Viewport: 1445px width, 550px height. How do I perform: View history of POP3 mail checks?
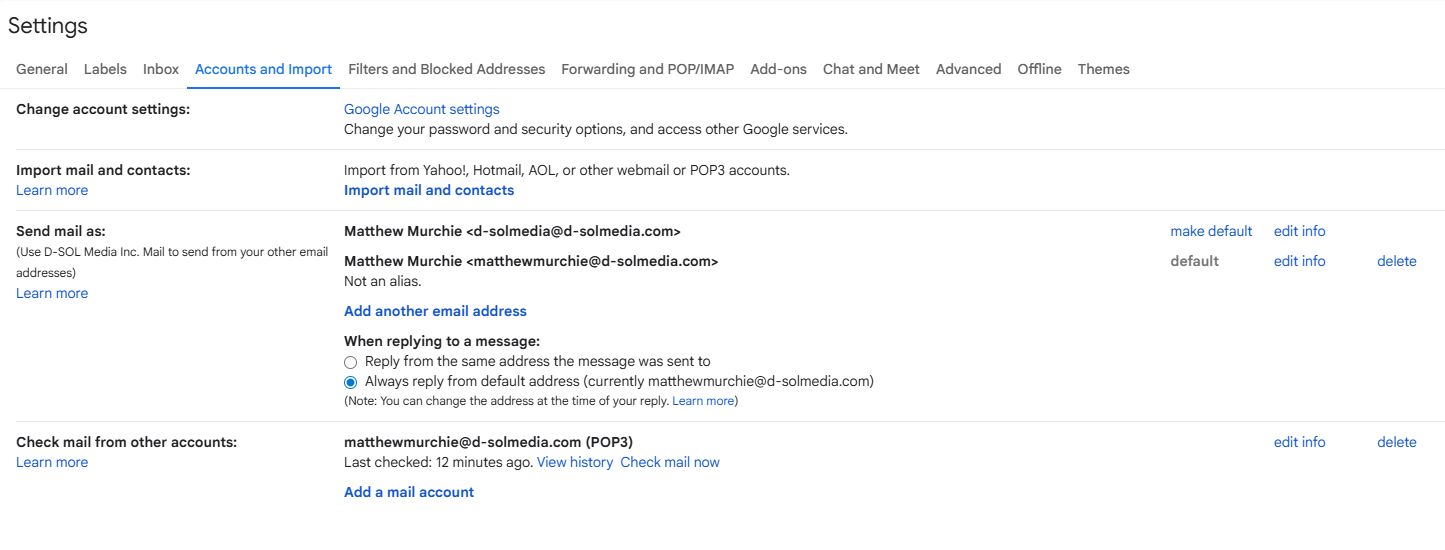(575, 462)
